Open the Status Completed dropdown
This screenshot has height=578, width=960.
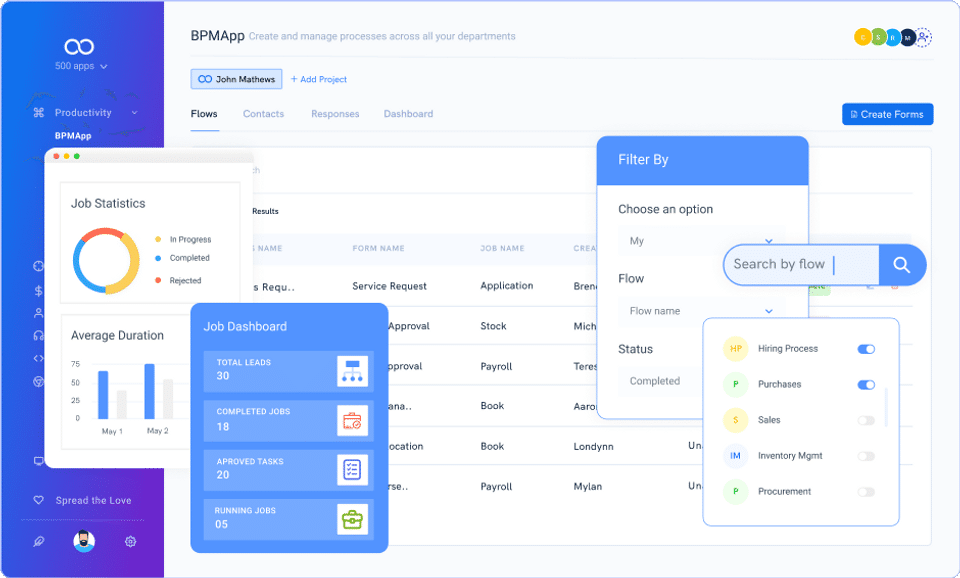coord(661,381)
